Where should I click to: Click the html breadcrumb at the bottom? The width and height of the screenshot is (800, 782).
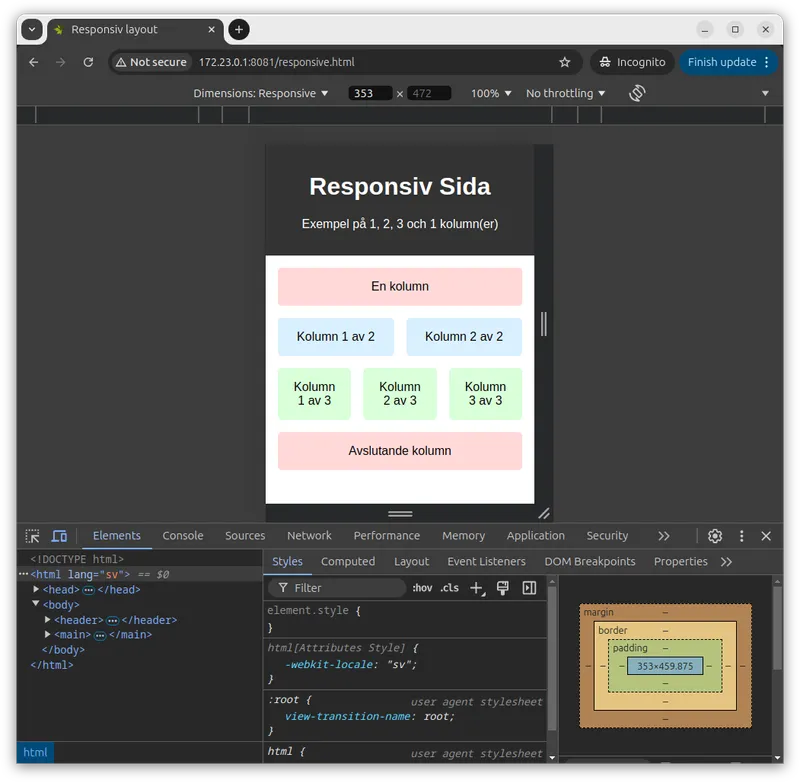click(35, 753)
